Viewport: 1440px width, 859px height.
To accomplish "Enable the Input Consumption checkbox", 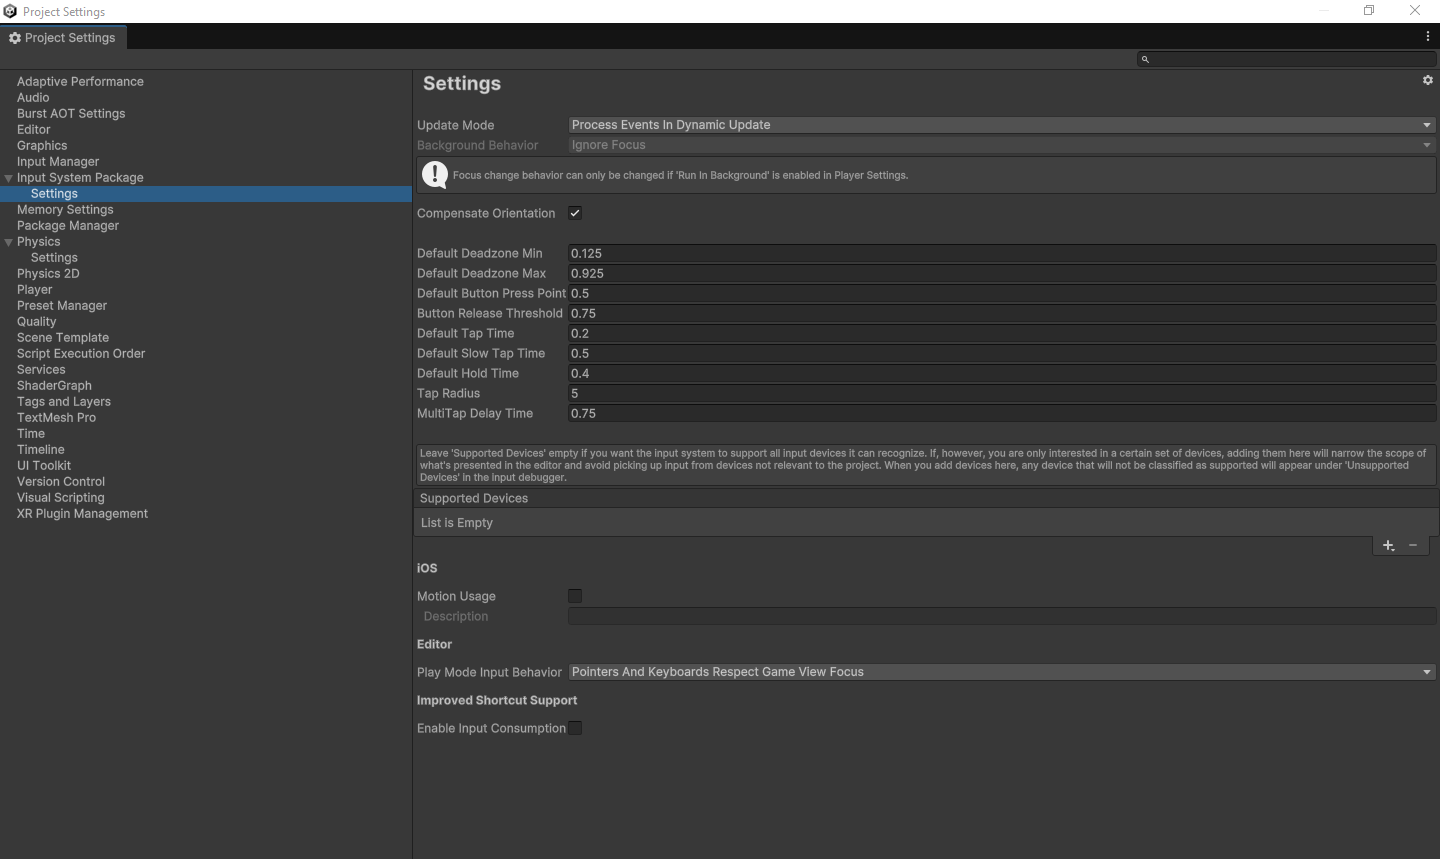I will point(575,728).
